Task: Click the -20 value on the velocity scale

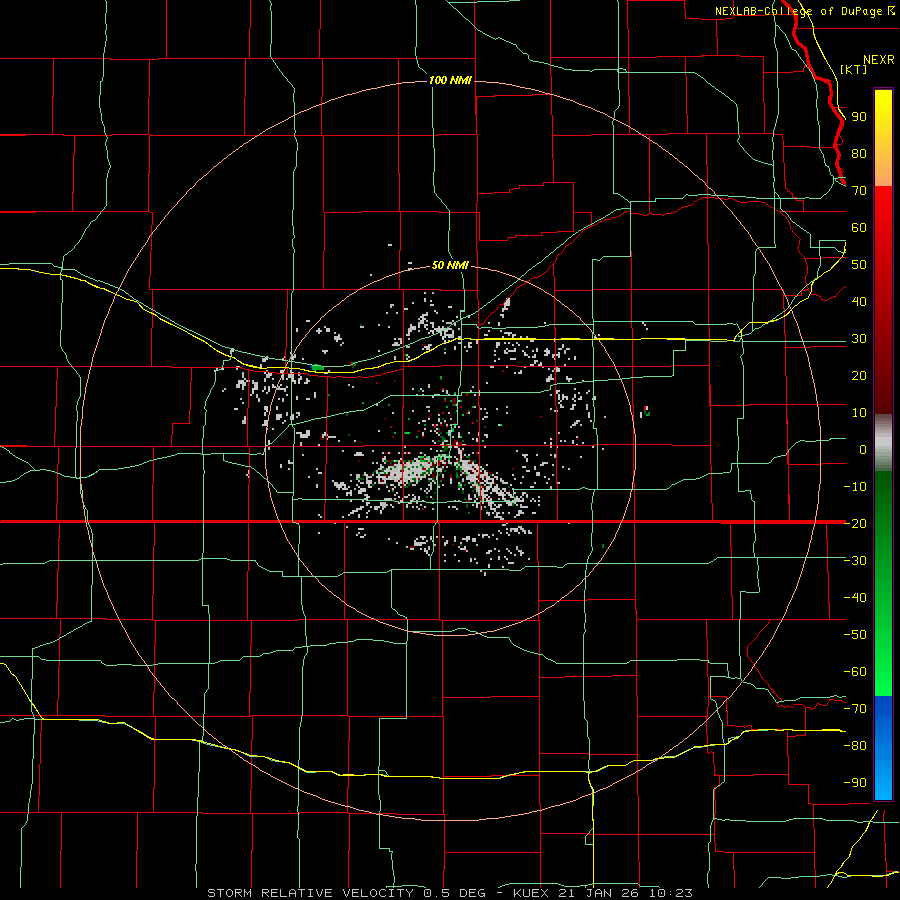Action: click(x=855, y=523)
